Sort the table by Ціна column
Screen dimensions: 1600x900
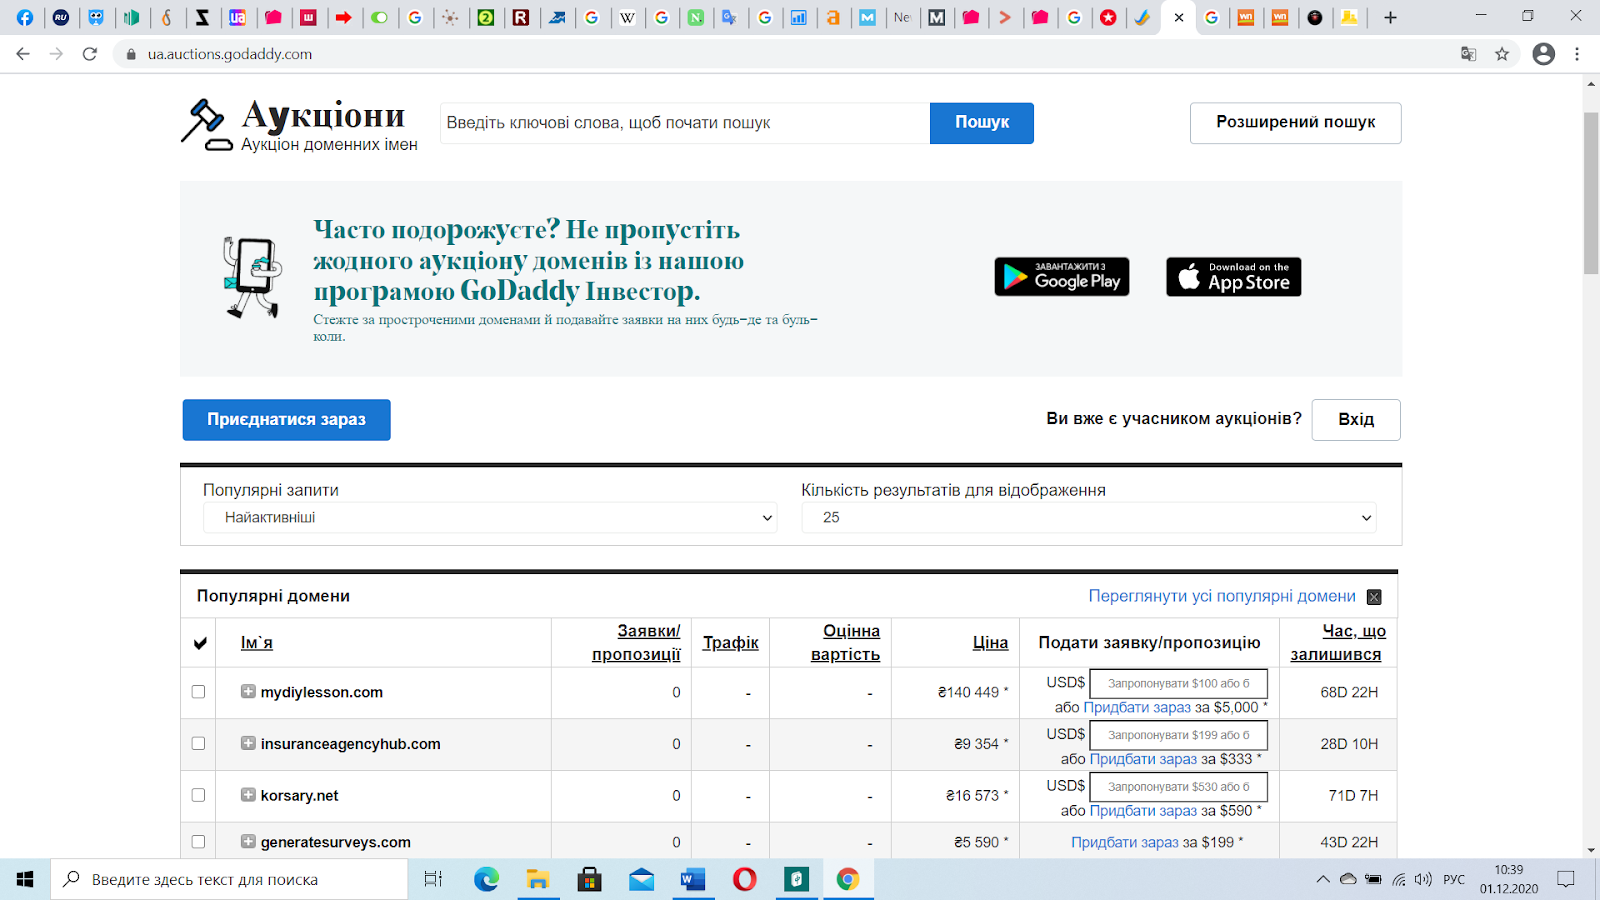coord(991,643)
